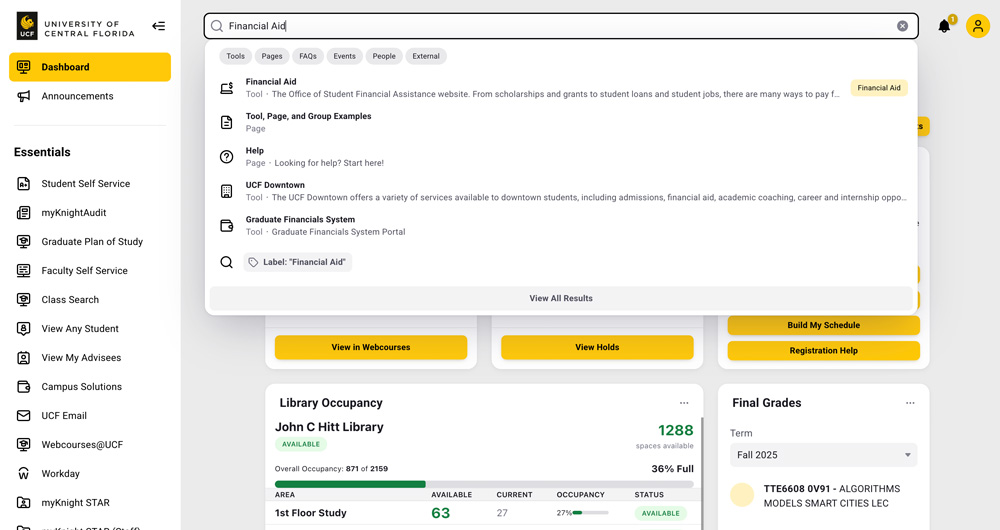Image resolution: width=1000 pixels, height=530 pixels.
Task: Select the Label: "Financial Aid" chip
Action: click(x=298, y=262)
